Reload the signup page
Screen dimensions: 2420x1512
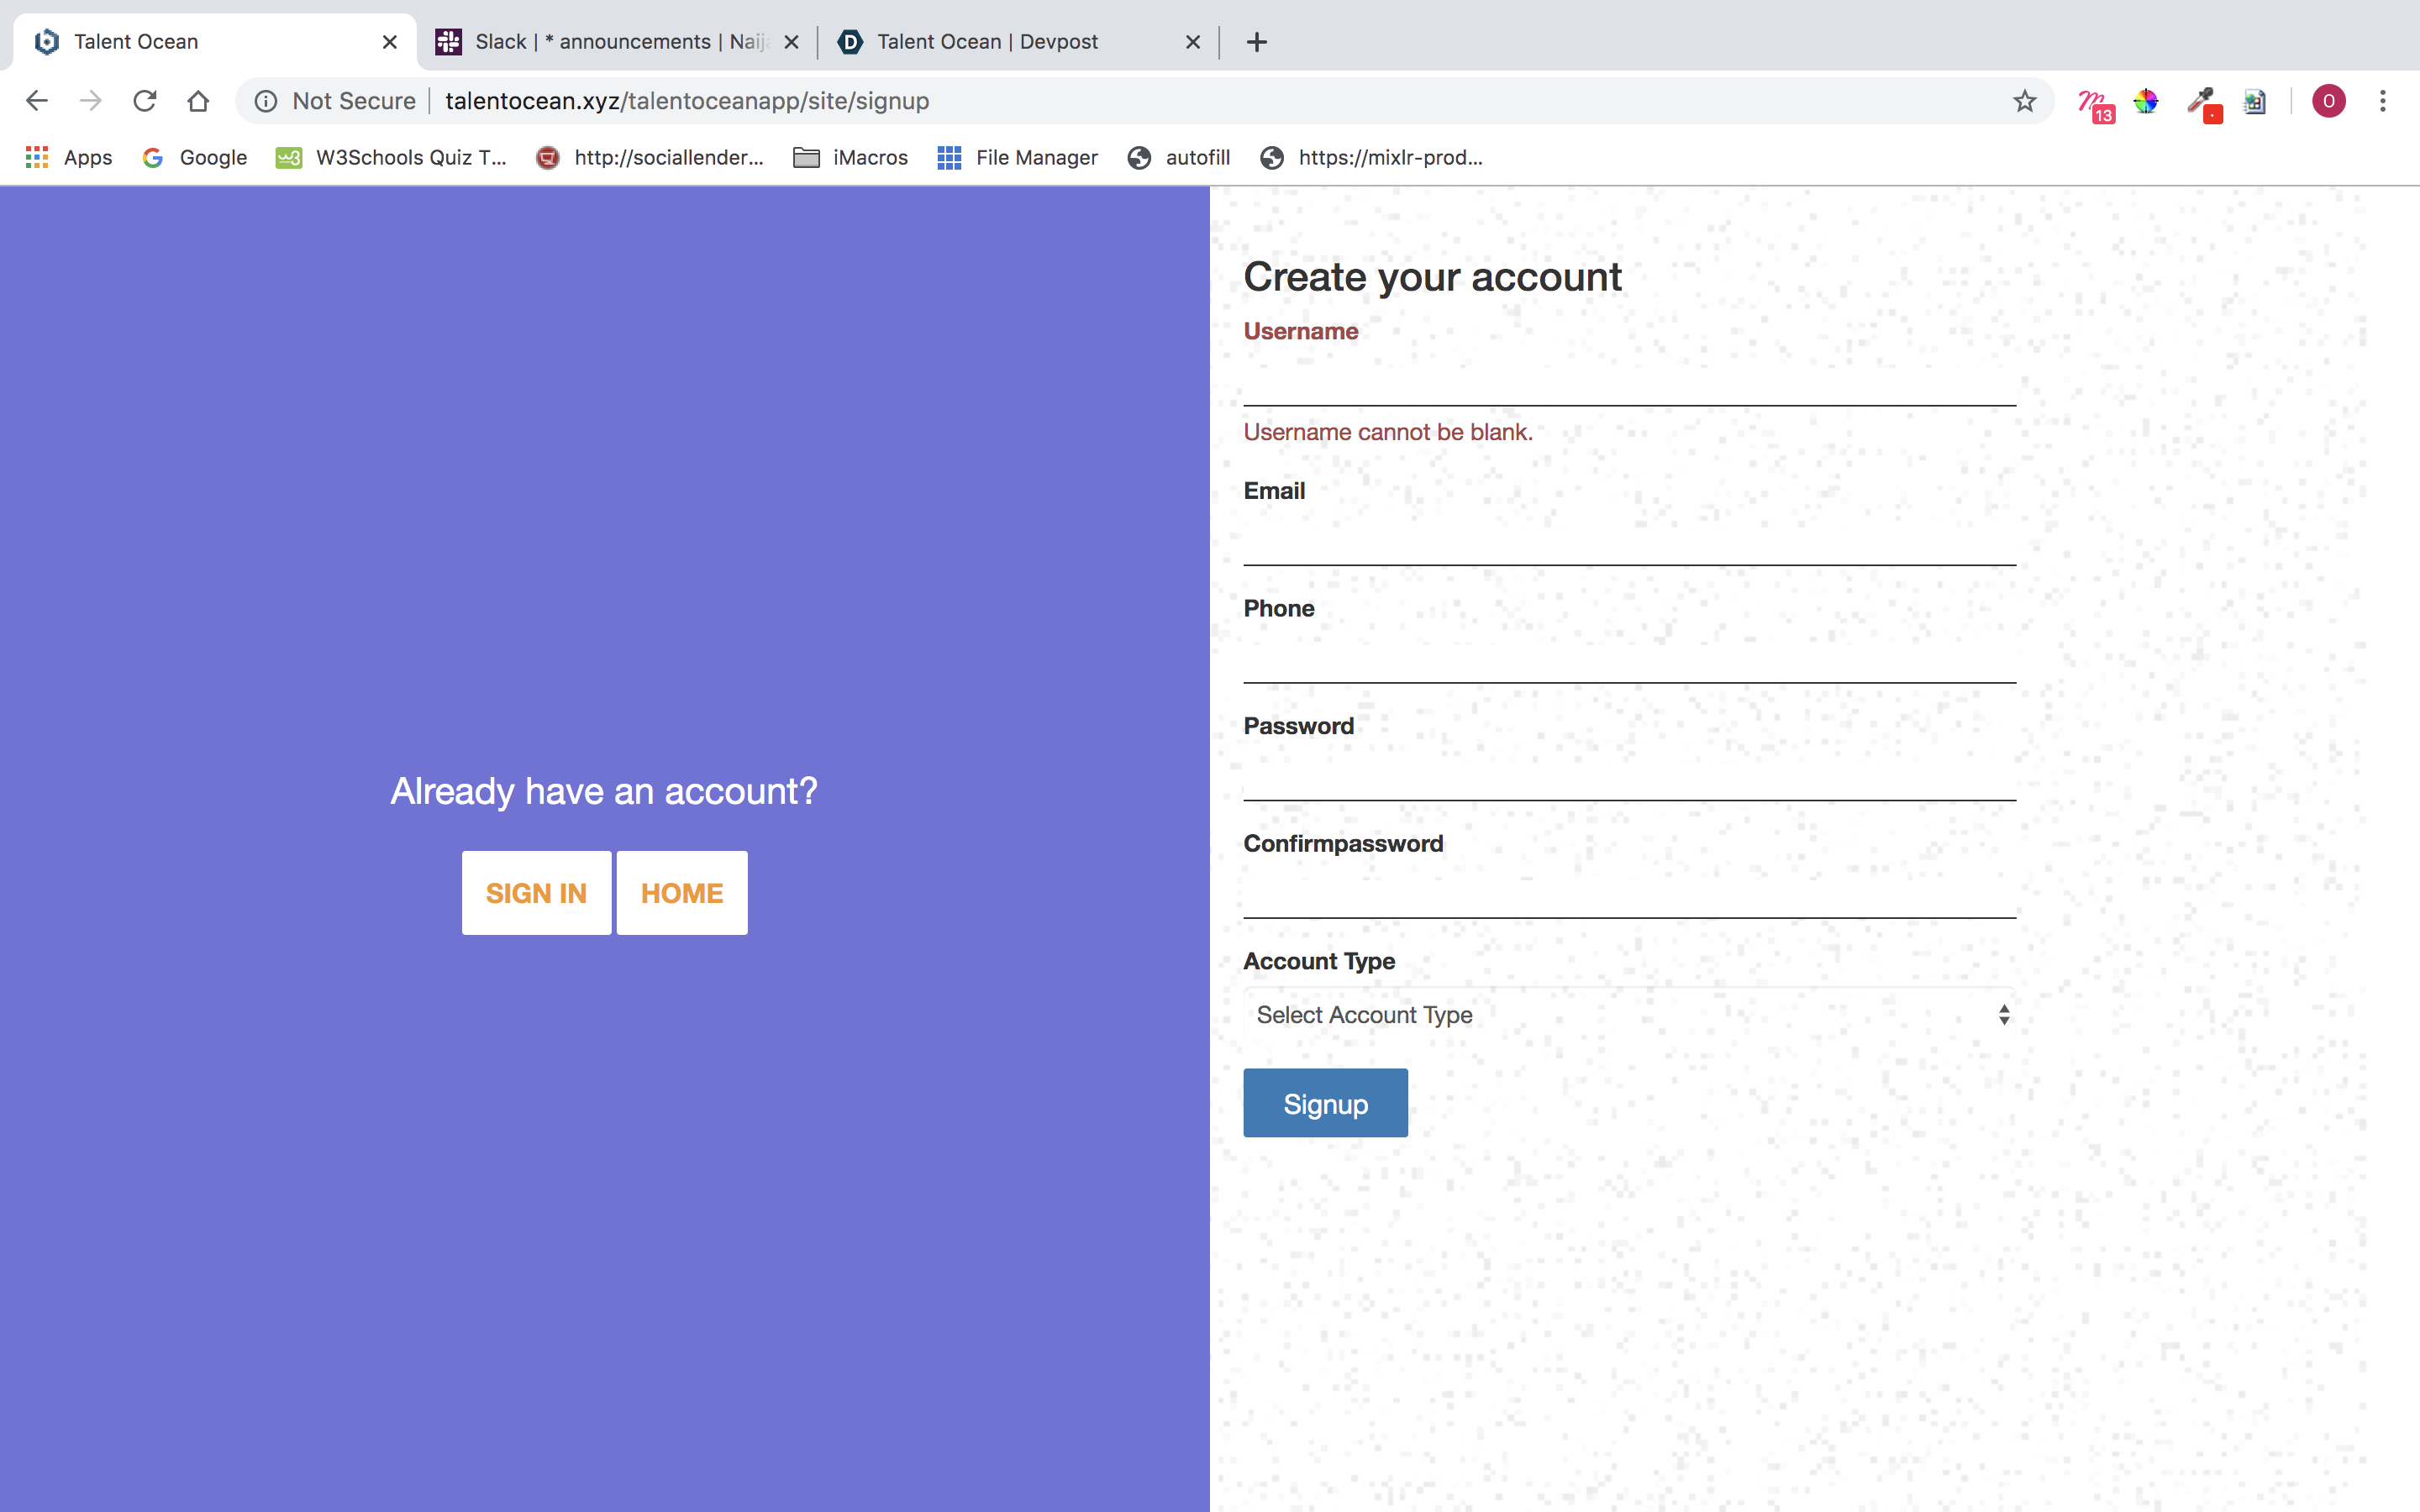tap(145, 101)
